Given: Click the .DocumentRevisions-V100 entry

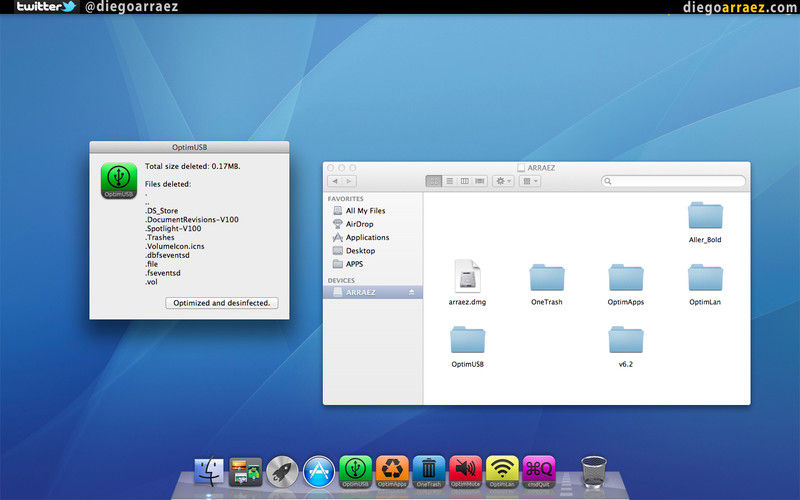Looking at the screenshot, I should tap(191, 219).
